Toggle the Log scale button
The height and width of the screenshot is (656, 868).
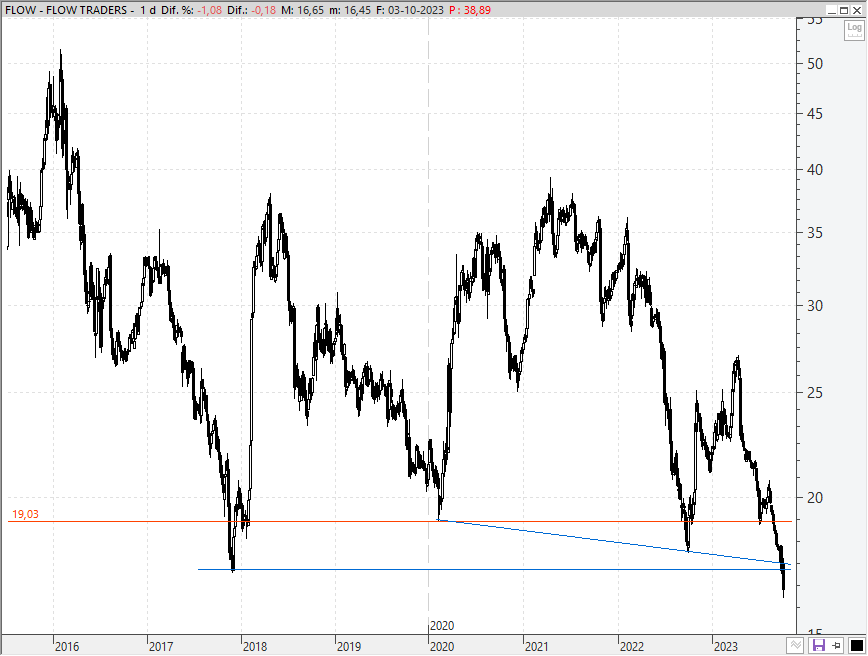(854, 30)
